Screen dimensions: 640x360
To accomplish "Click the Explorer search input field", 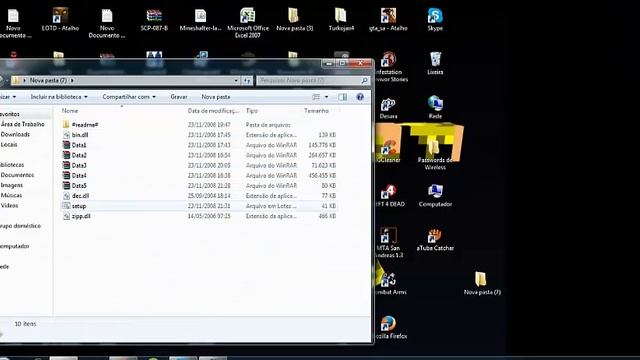I will tap(309, 80).
